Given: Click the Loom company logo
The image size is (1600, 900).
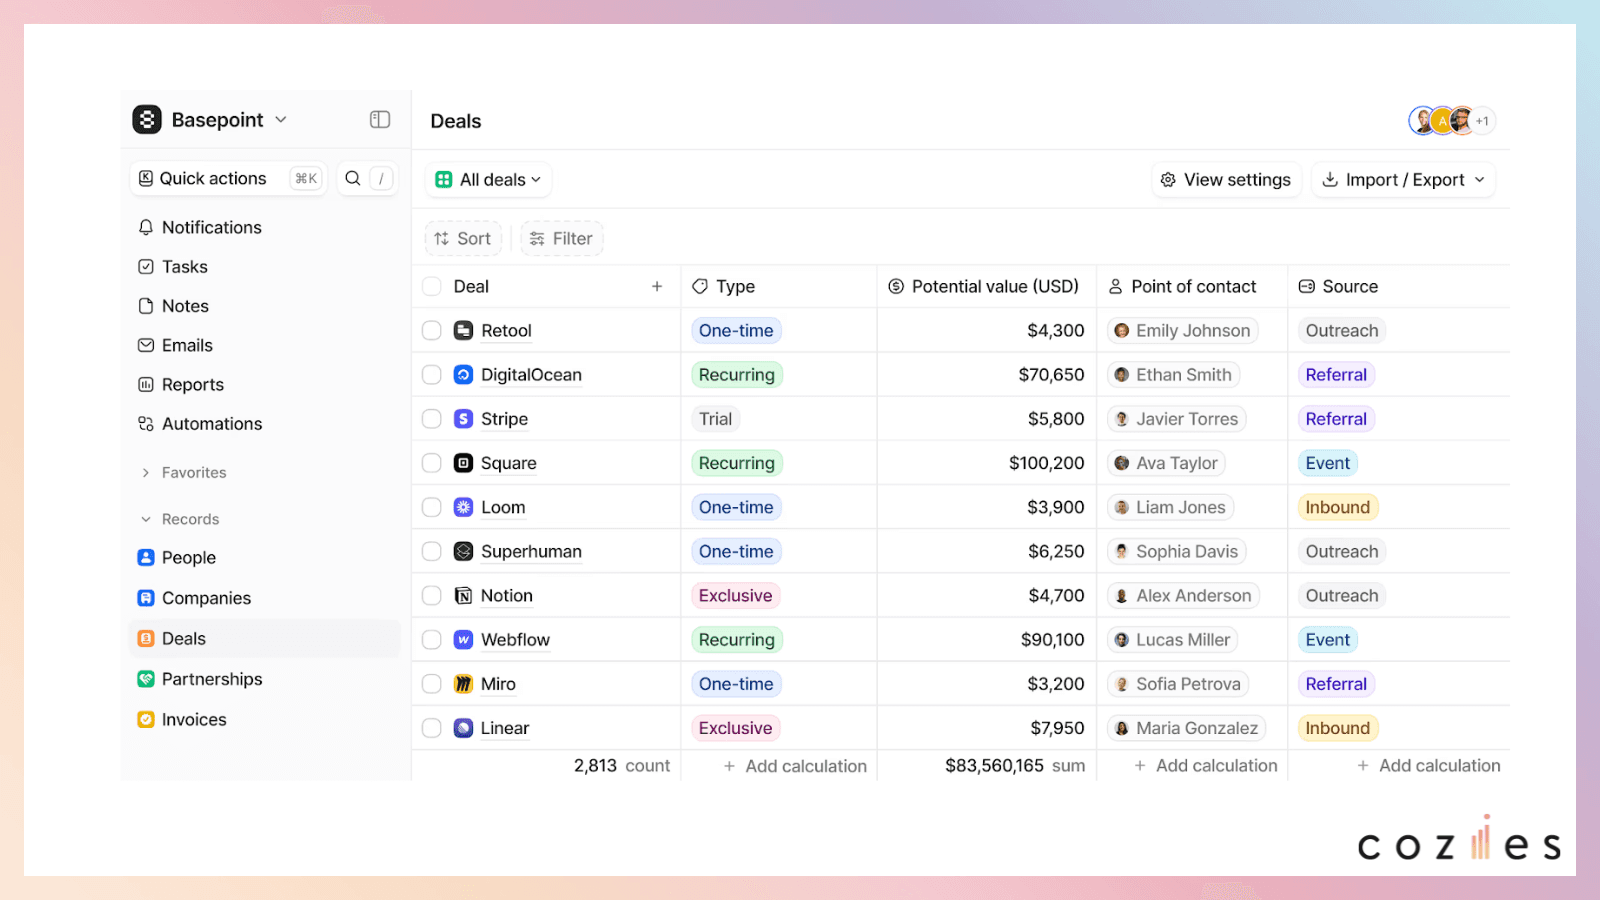Looking at the screenshot, I should coord(463,507).
